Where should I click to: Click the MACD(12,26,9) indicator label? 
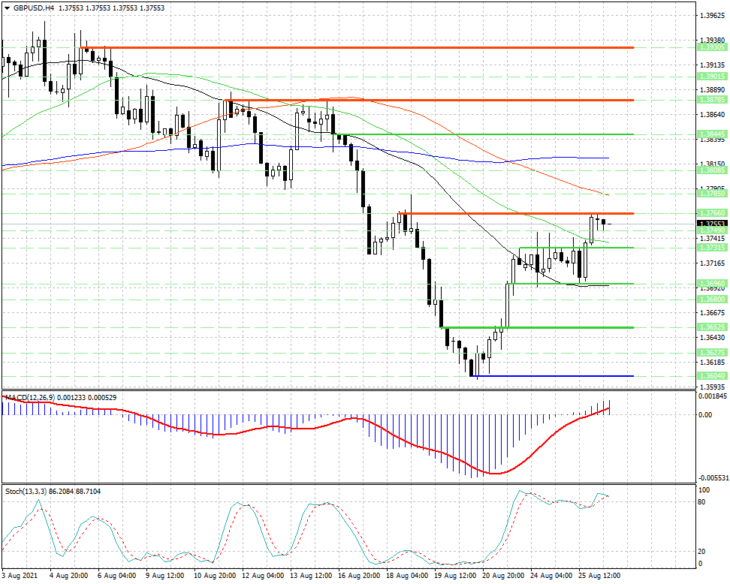coord(30,398)
